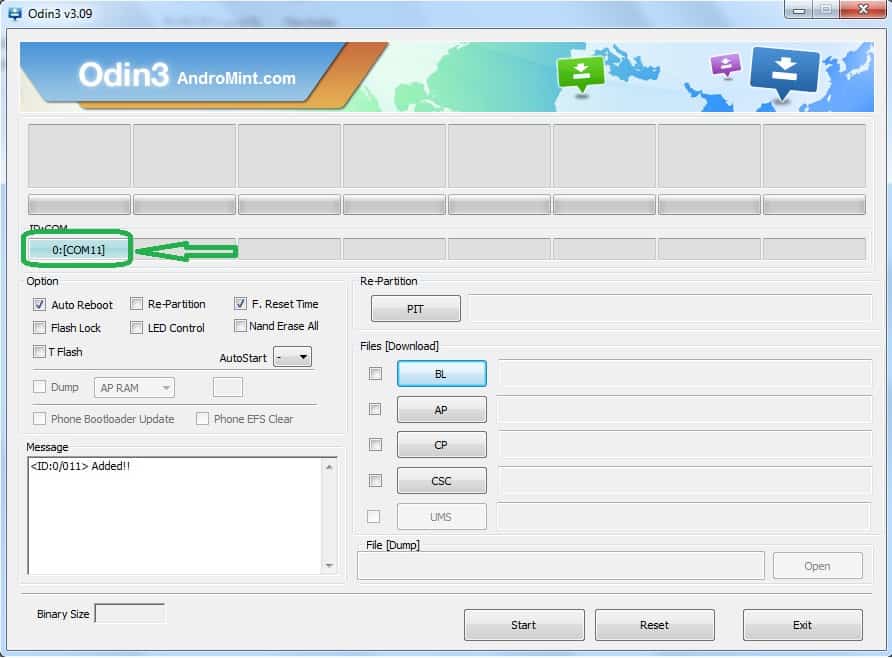The width and height of the screenshot is (892, 658).
Task: Open the AP RAM dump dropdown
Action: (x=134, y=388)
